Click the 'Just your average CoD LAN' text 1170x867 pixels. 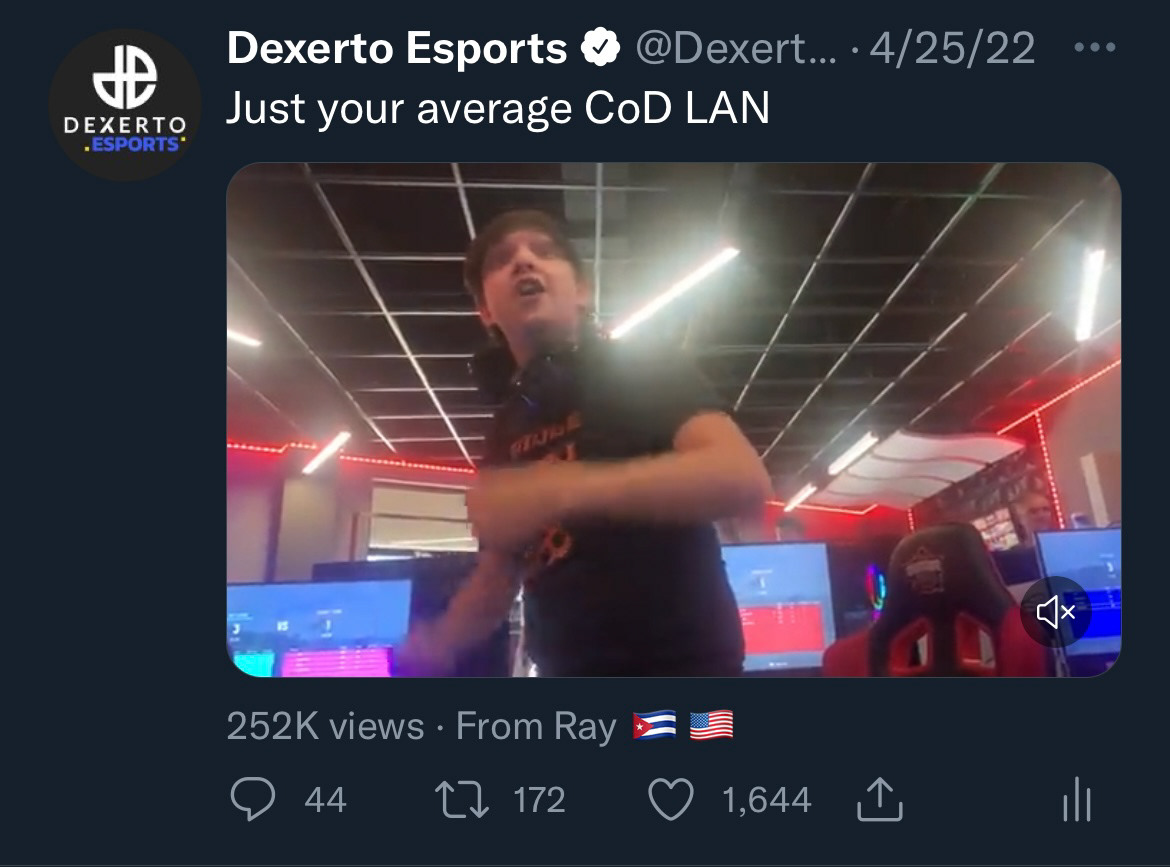[x=498, y=108]
